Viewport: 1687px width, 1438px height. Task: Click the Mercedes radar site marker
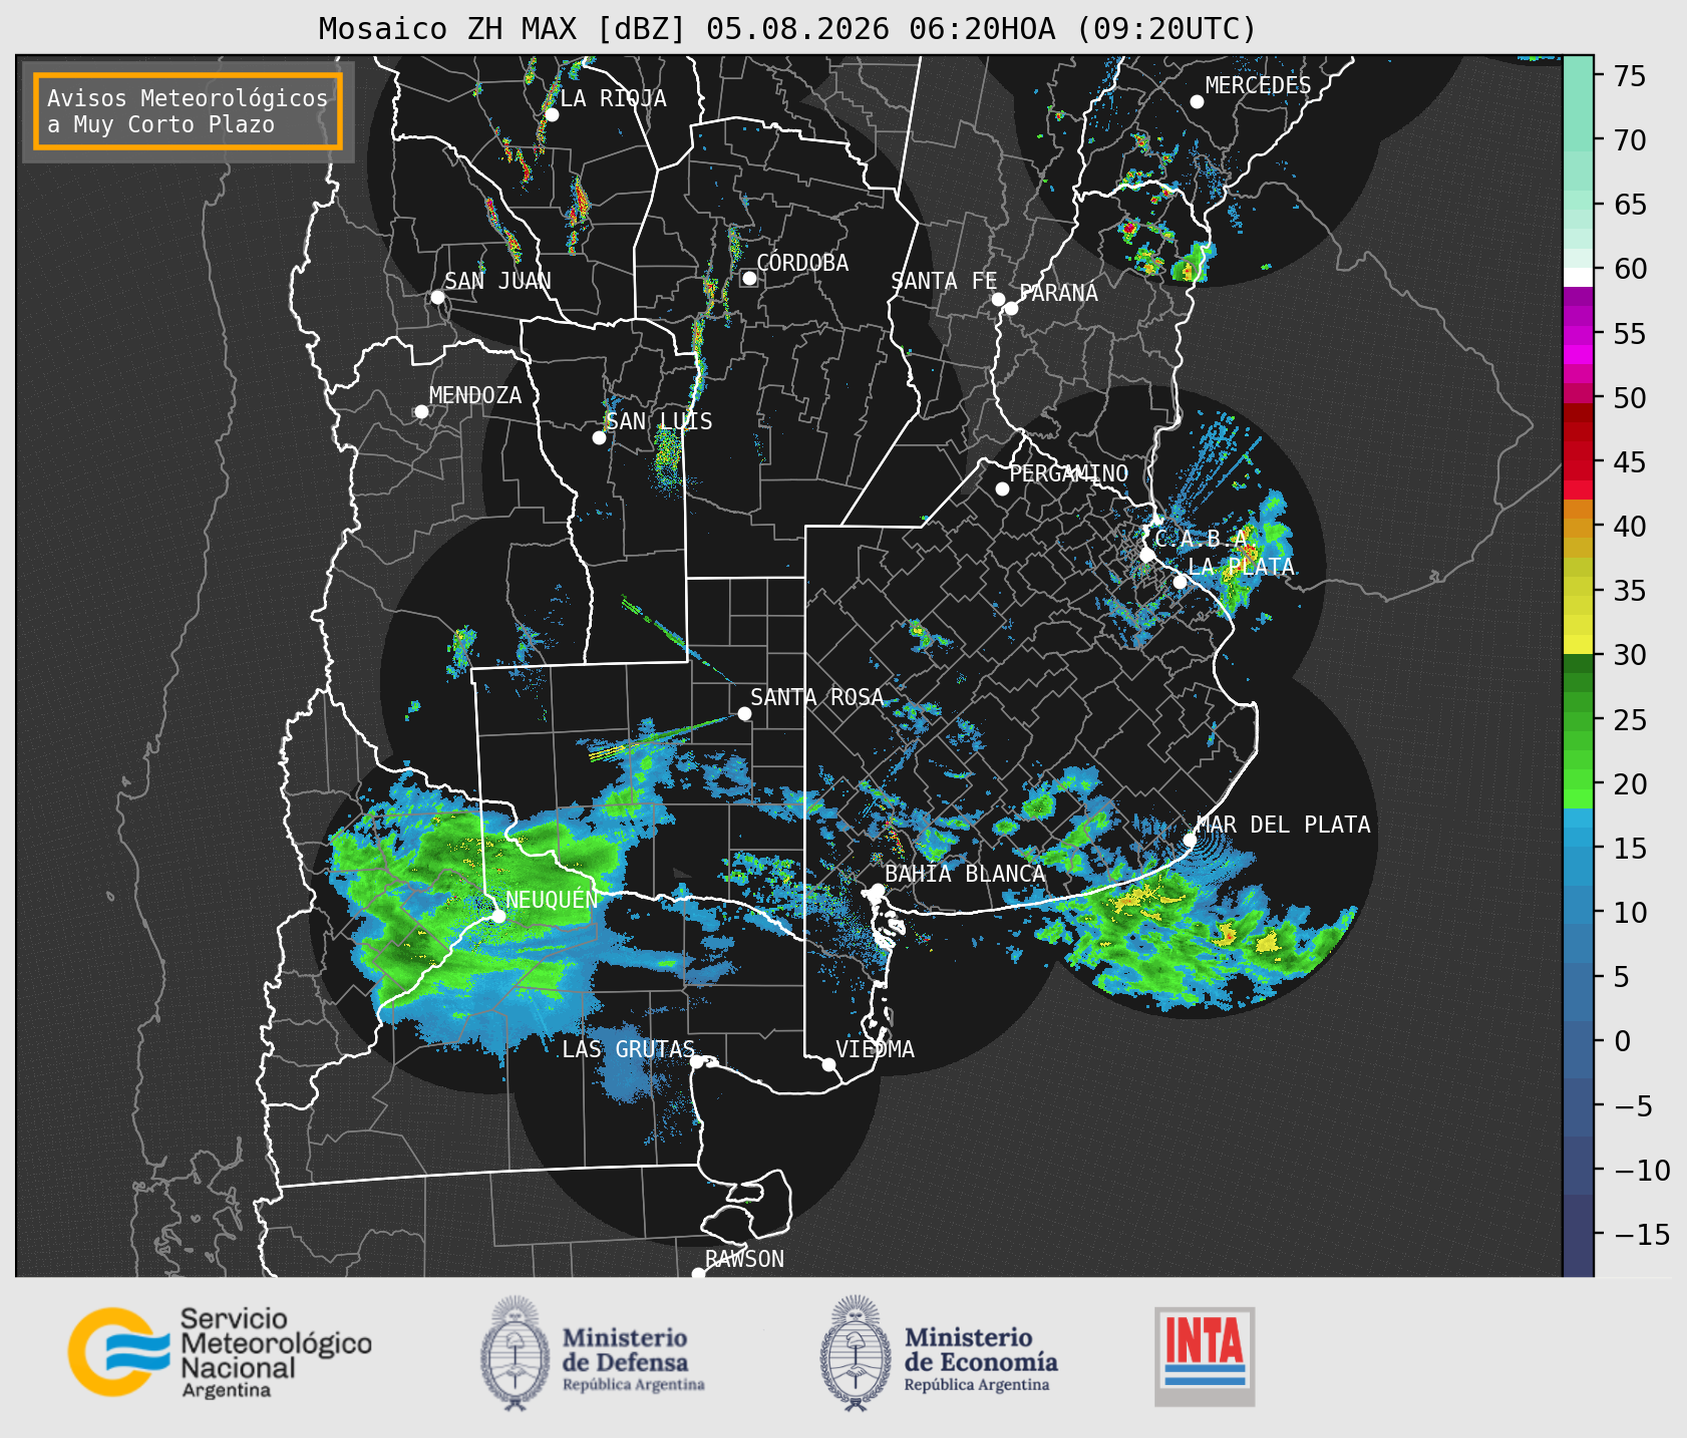coord(1197,102)
